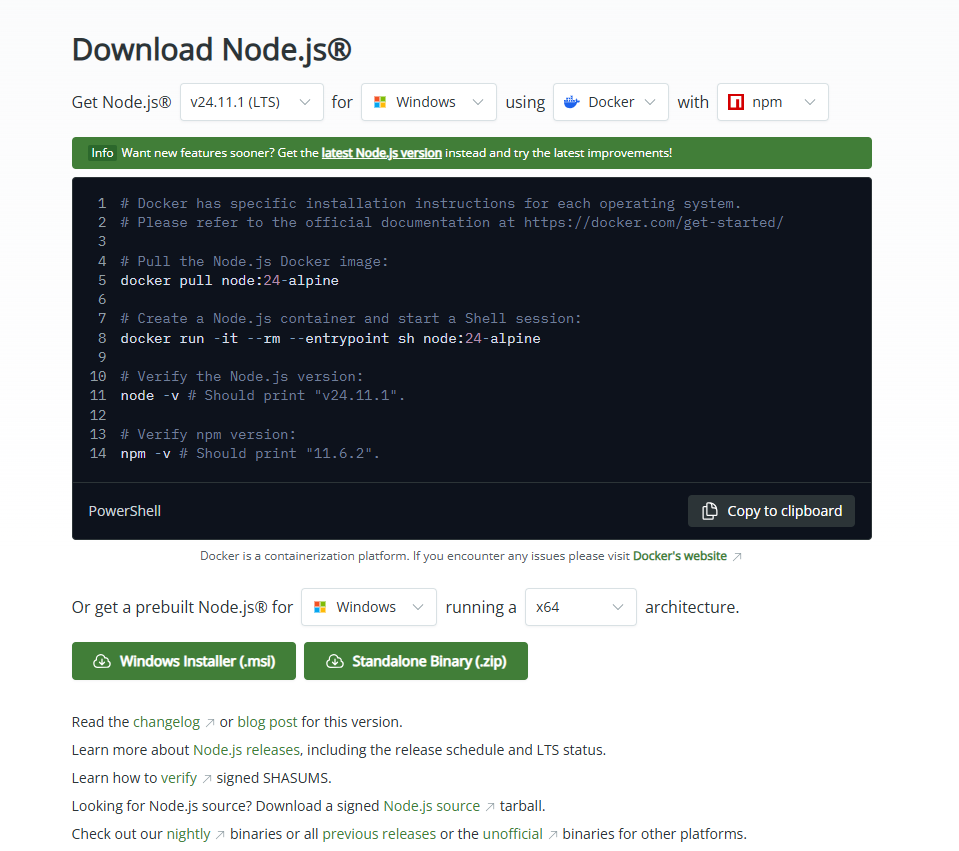Click the Windows Installer (.msi) button
Image resolution: width=959 pixels, height=851 pixels.
pos(183,661)
